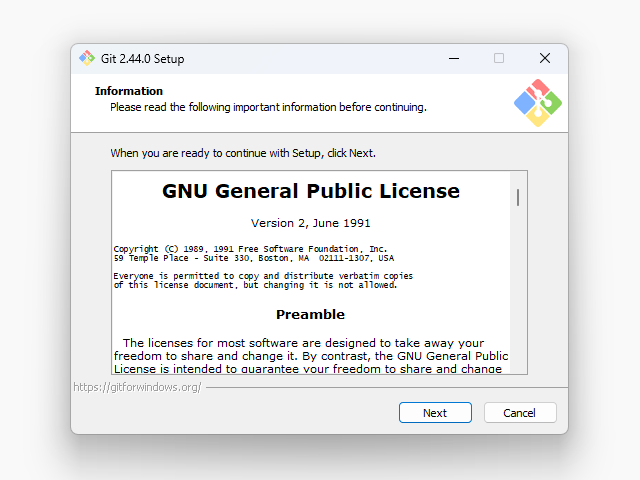Viewport: 640px width, 480px height.
Task: Click the Cancel button
Action: [x=520, y=413]
